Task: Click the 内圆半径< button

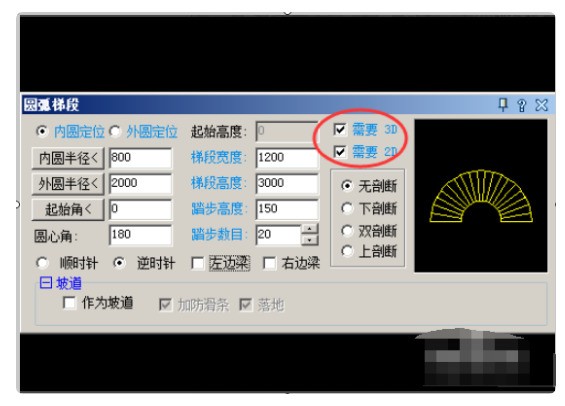Action: pos(68,158)
